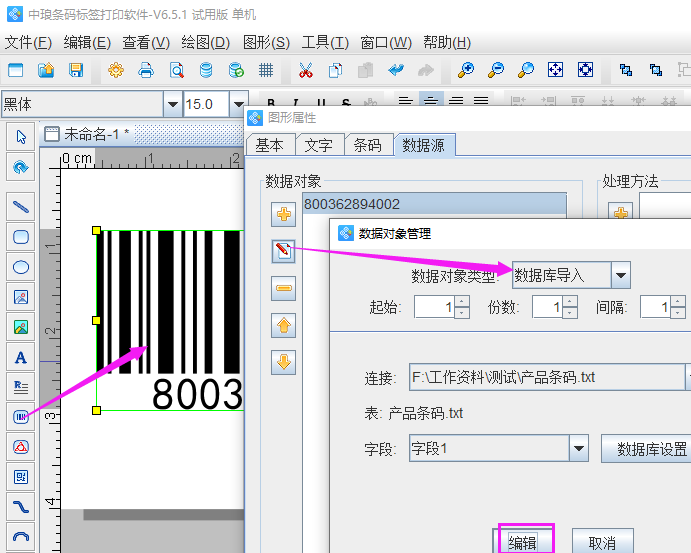The image size is (691, 553).
Task: Click the 编辑 button
Action: tap(523, 542)
